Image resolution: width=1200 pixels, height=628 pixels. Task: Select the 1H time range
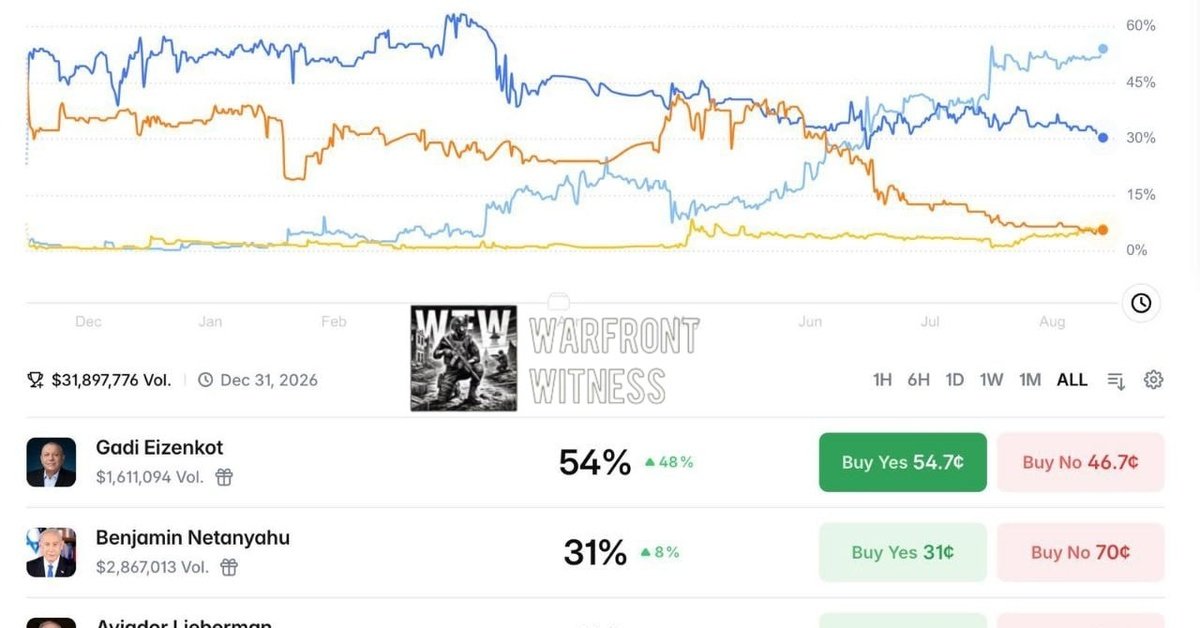pos(882,380)
